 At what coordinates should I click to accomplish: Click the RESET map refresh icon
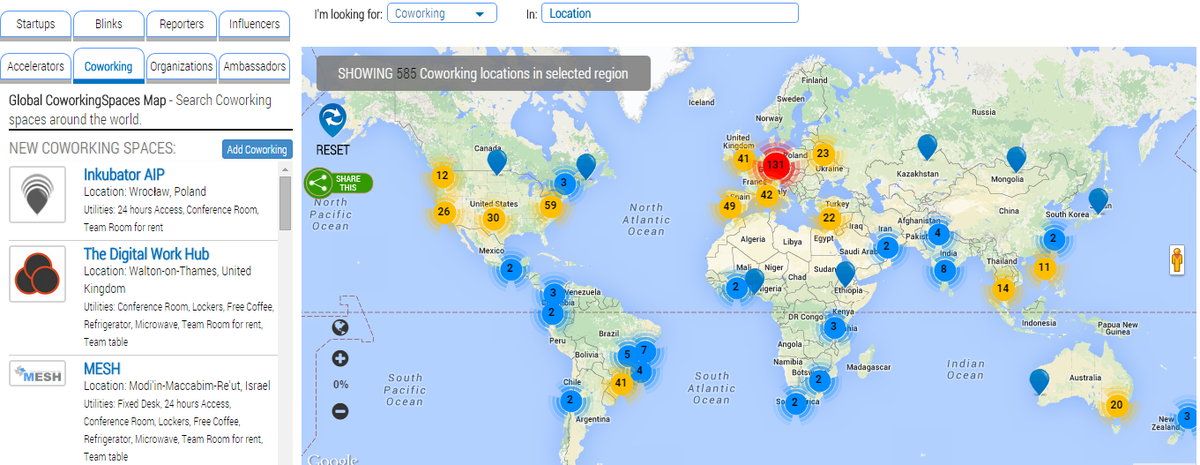[333, 121]
